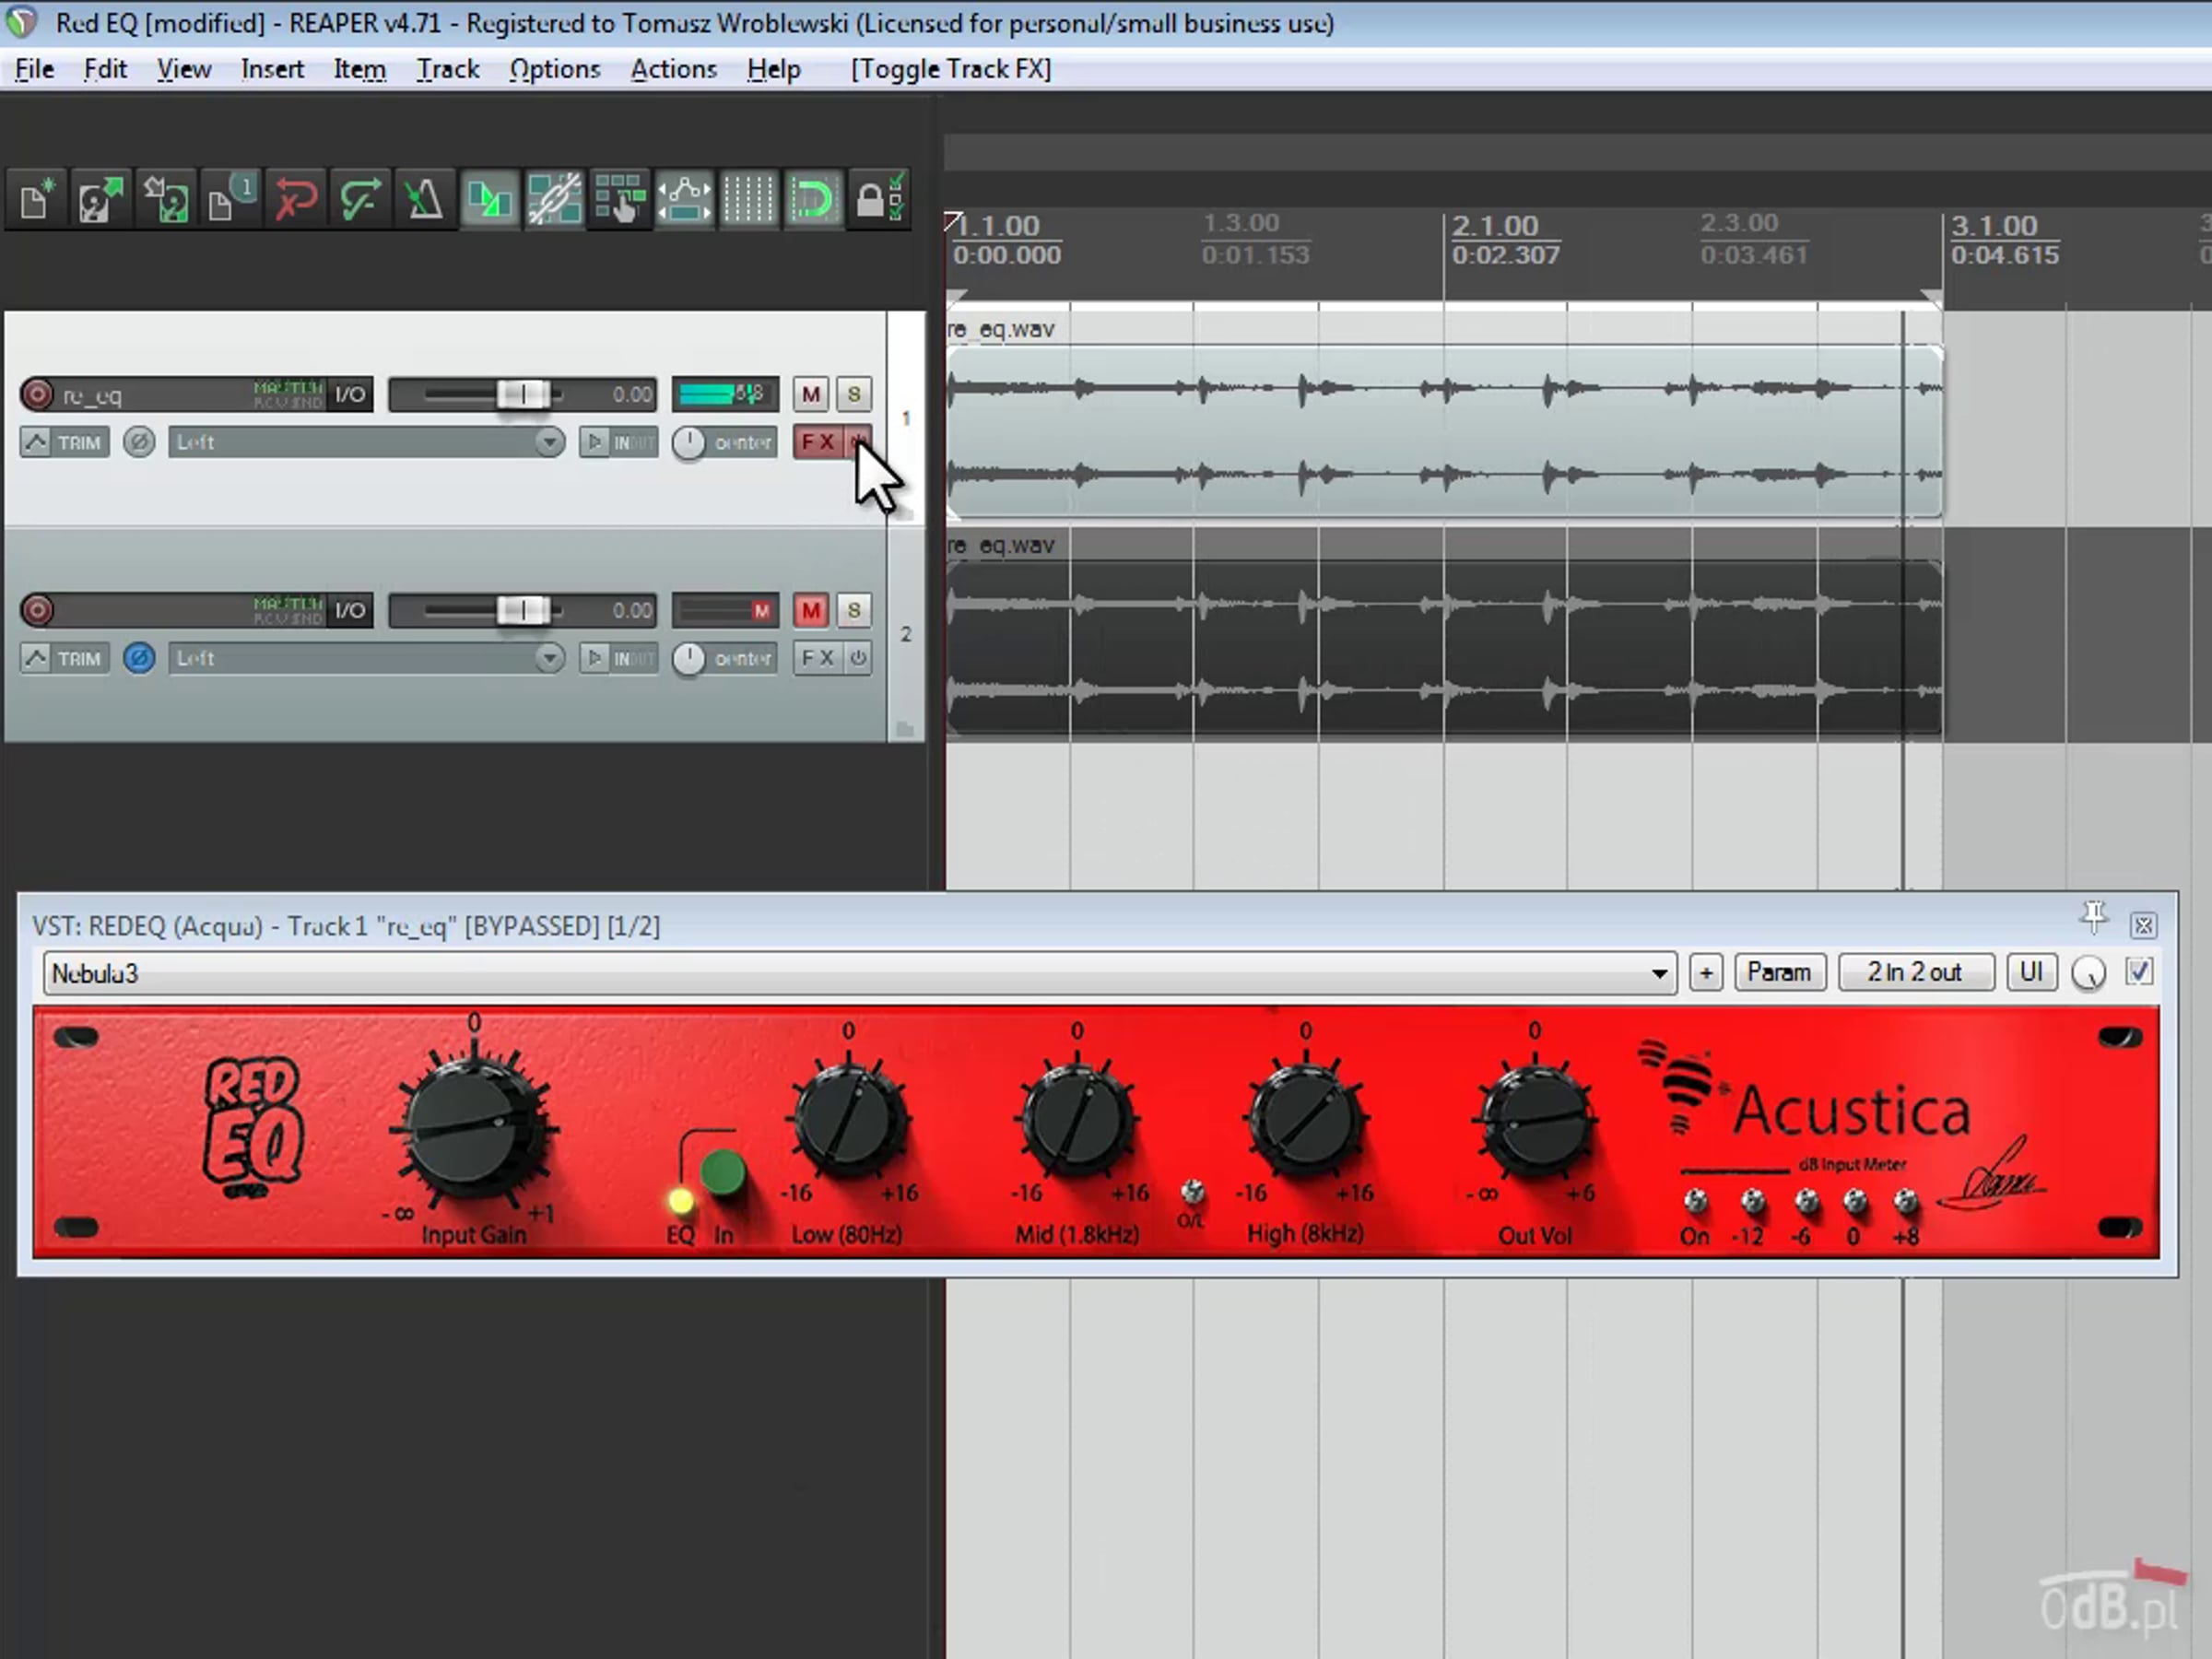The width and height of the screenshot is (2212, 1659).
Task: Open I/O routing for track 2
Action: pos(350,610)
